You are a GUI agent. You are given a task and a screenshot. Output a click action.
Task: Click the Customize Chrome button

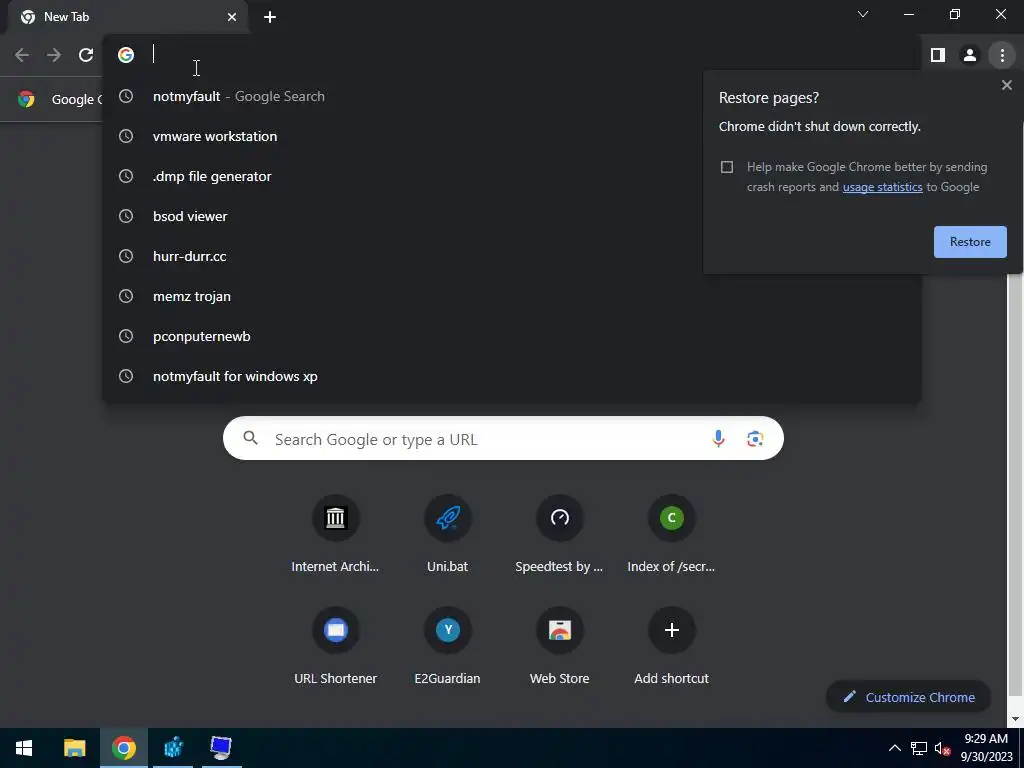[x=908, y=697]
